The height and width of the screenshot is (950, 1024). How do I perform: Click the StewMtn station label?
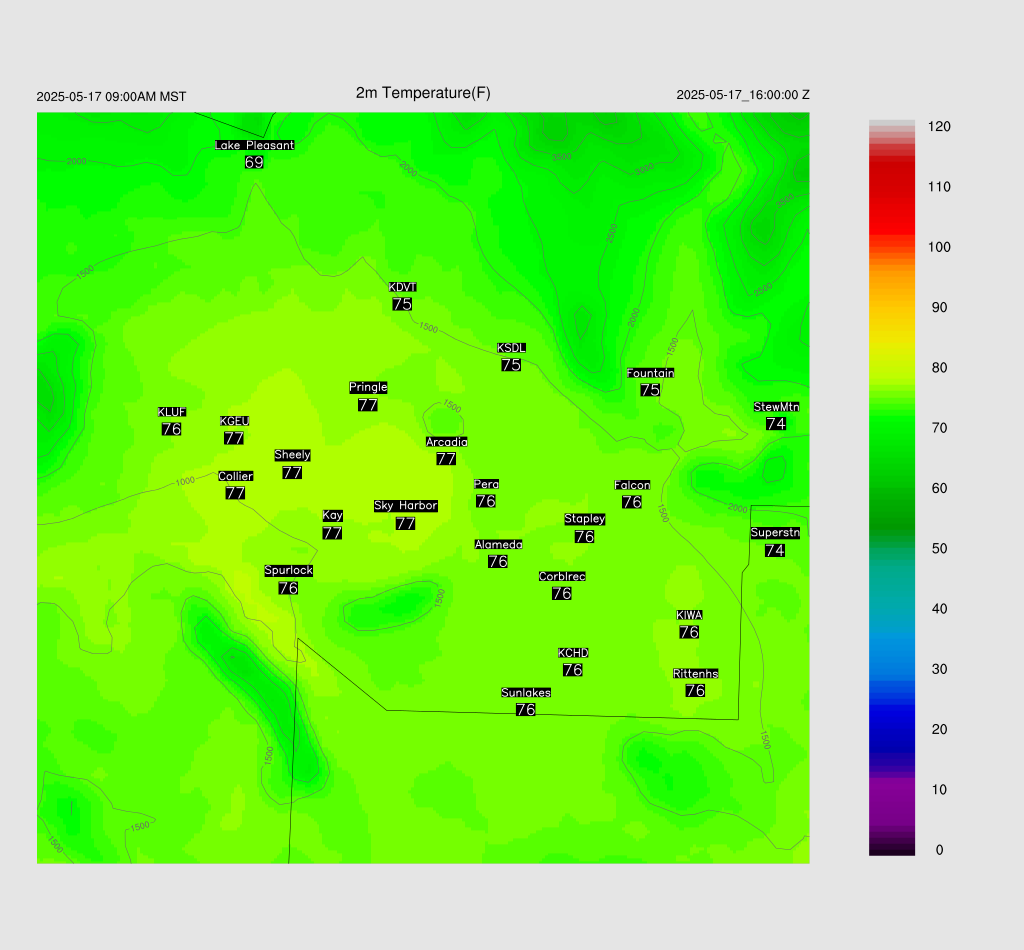click(776, 407)
